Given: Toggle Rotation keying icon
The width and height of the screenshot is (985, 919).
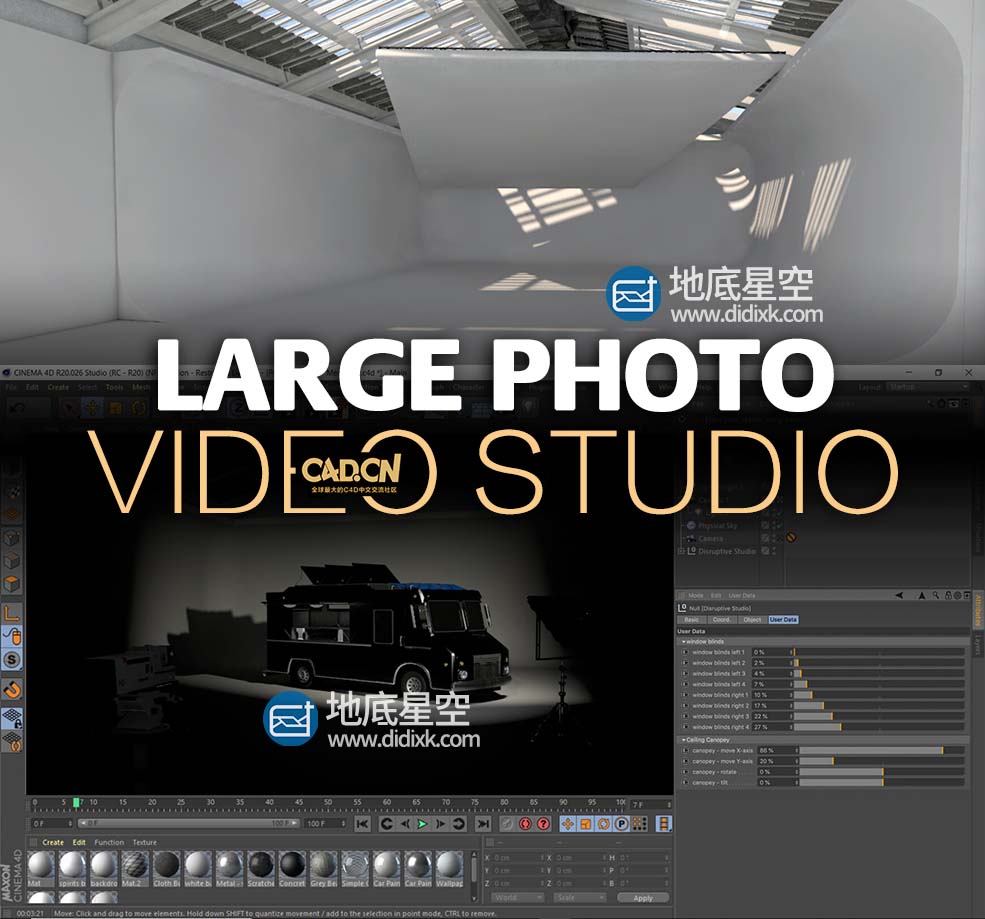Looking at the screenshot, I should (604, 824).
